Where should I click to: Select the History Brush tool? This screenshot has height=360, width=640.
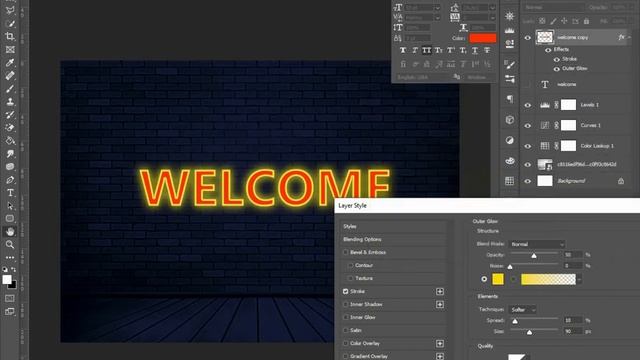point(10,115)
